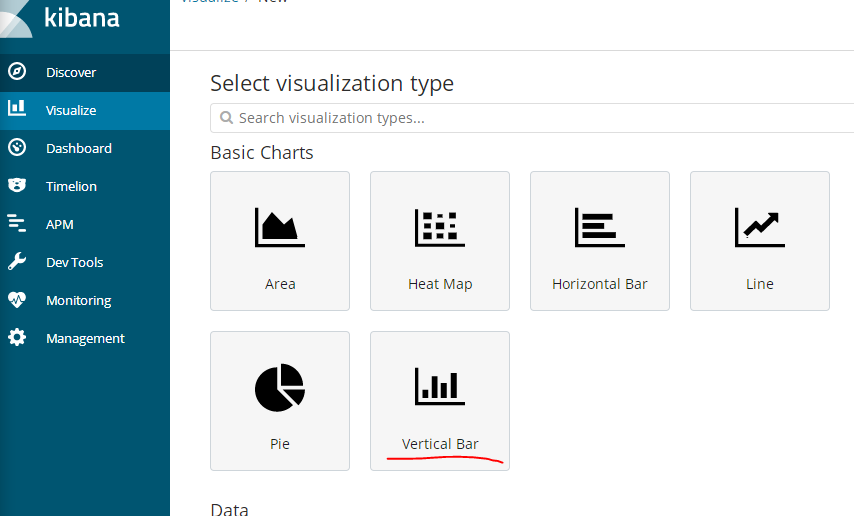Click the Management gear icon
Image resolution: width=854 pixels, height=516 pixels.
[x=17, y=337]
